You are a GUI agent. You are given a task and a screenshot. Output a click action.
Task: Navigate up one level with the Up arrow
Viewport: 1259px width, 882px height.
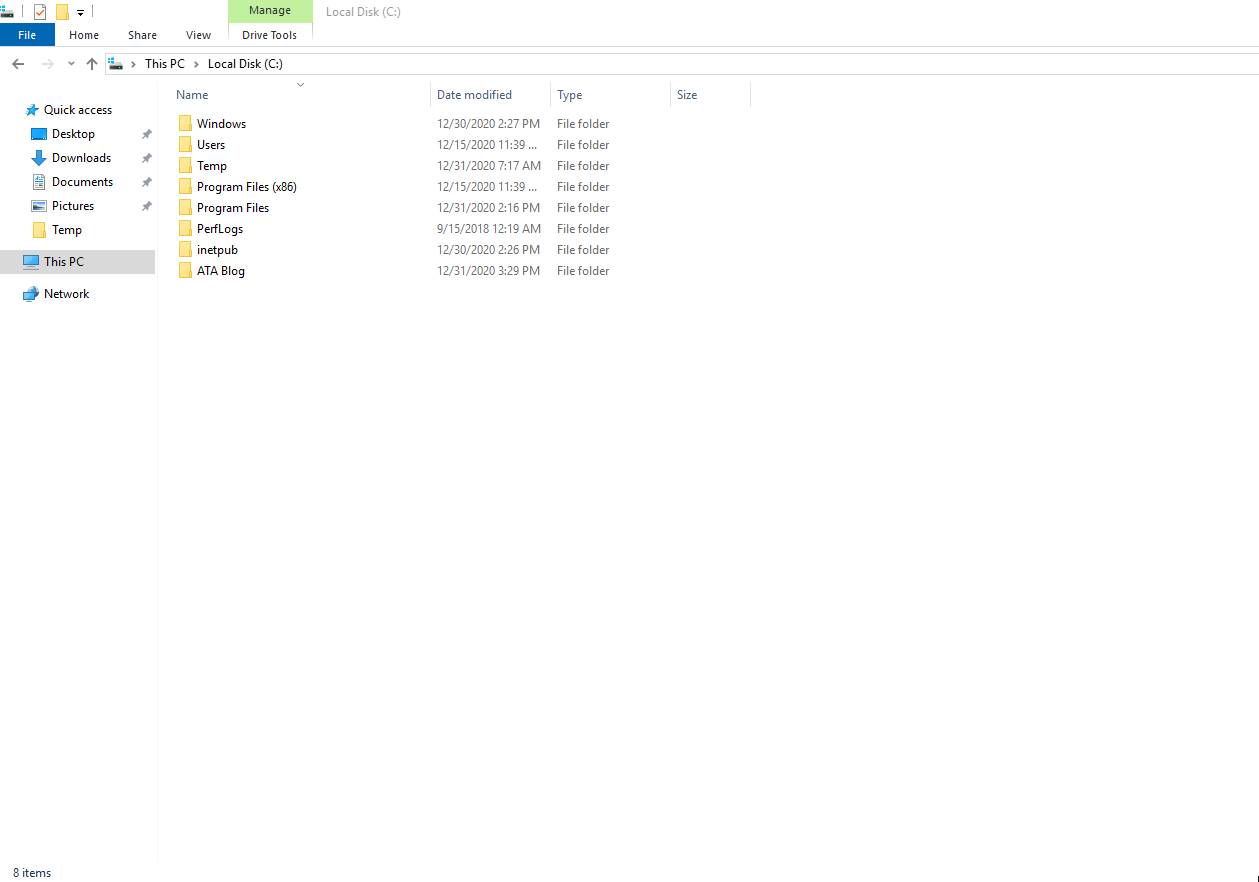pos(91,63)
